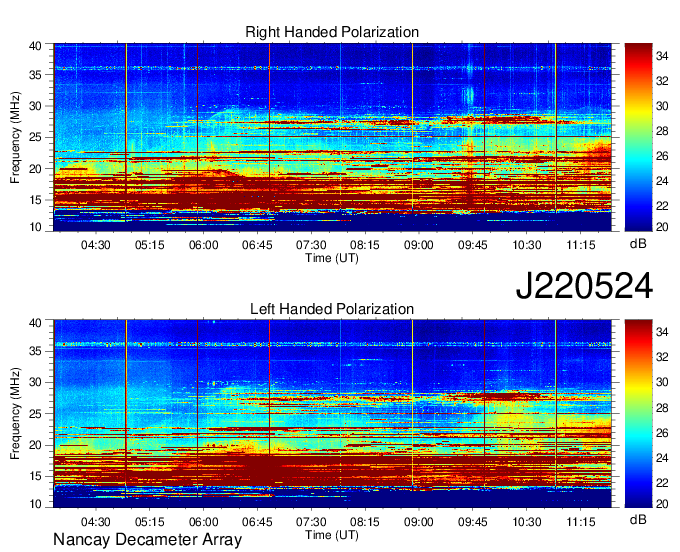680x552 pixels.
Task: Click "Time (UT)" label under Right Handed plot
Action: [332, 258]
